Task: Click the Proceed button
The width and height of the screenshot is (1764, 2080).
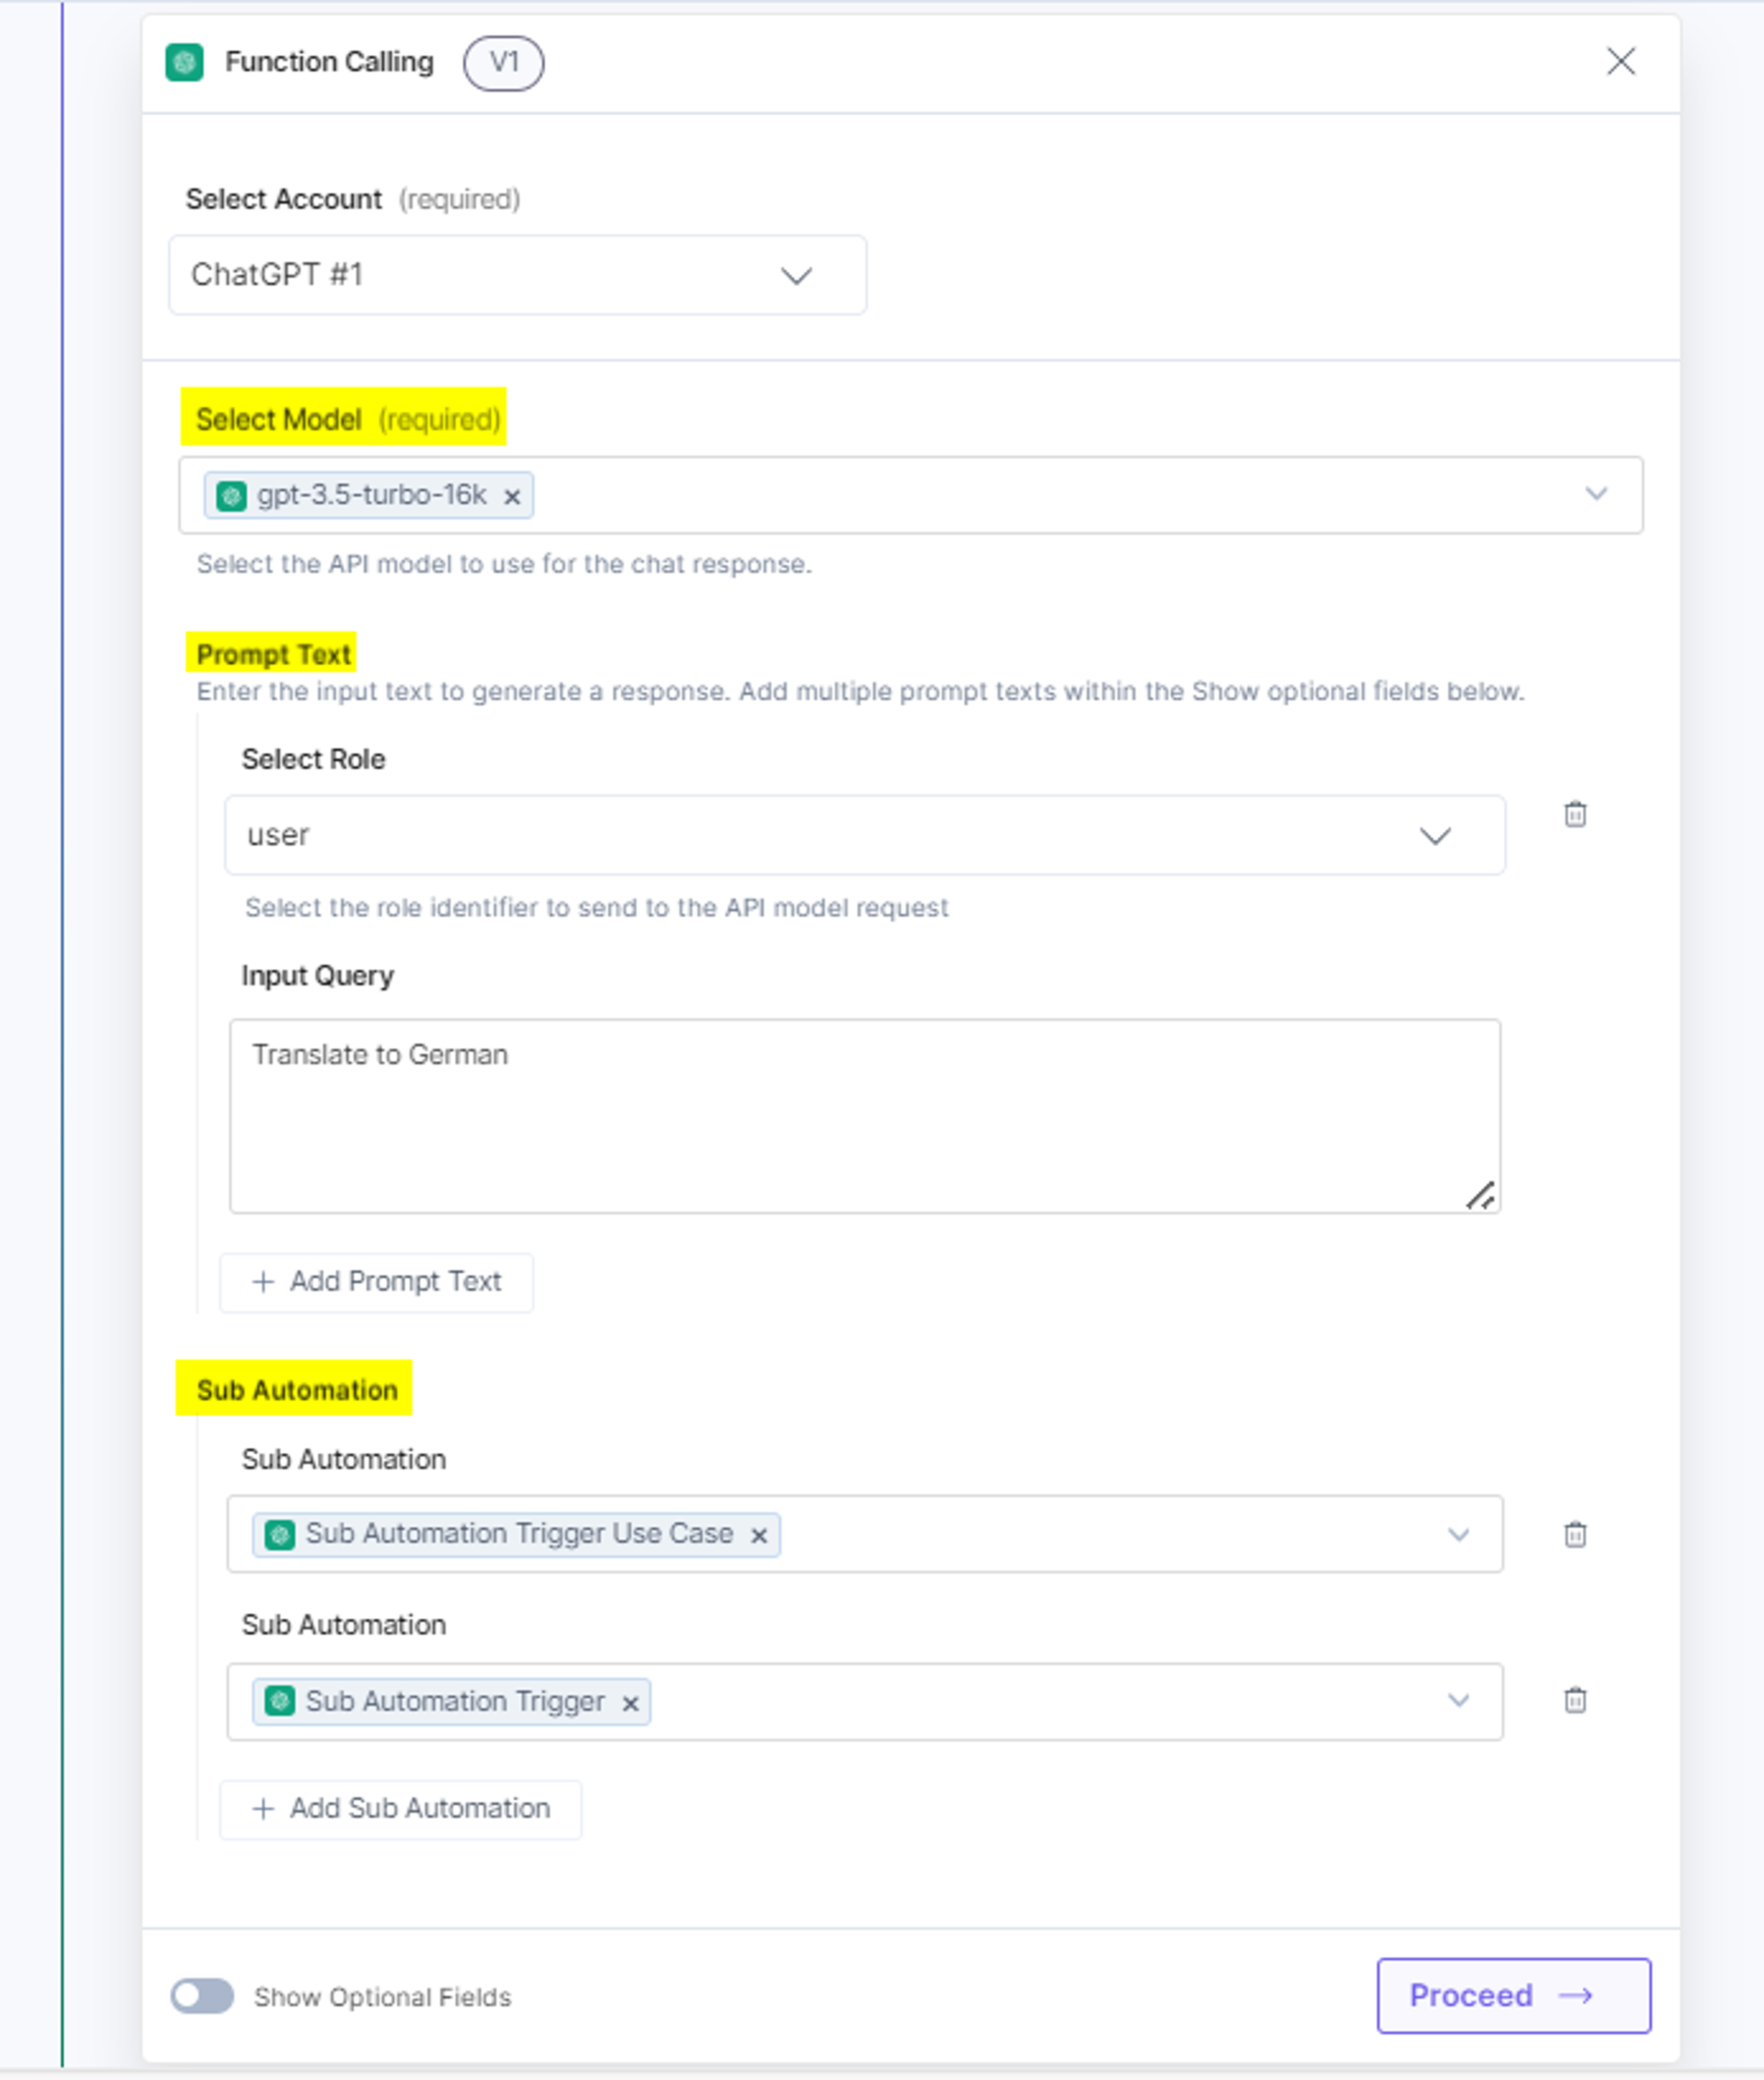Action: 1514,1996
